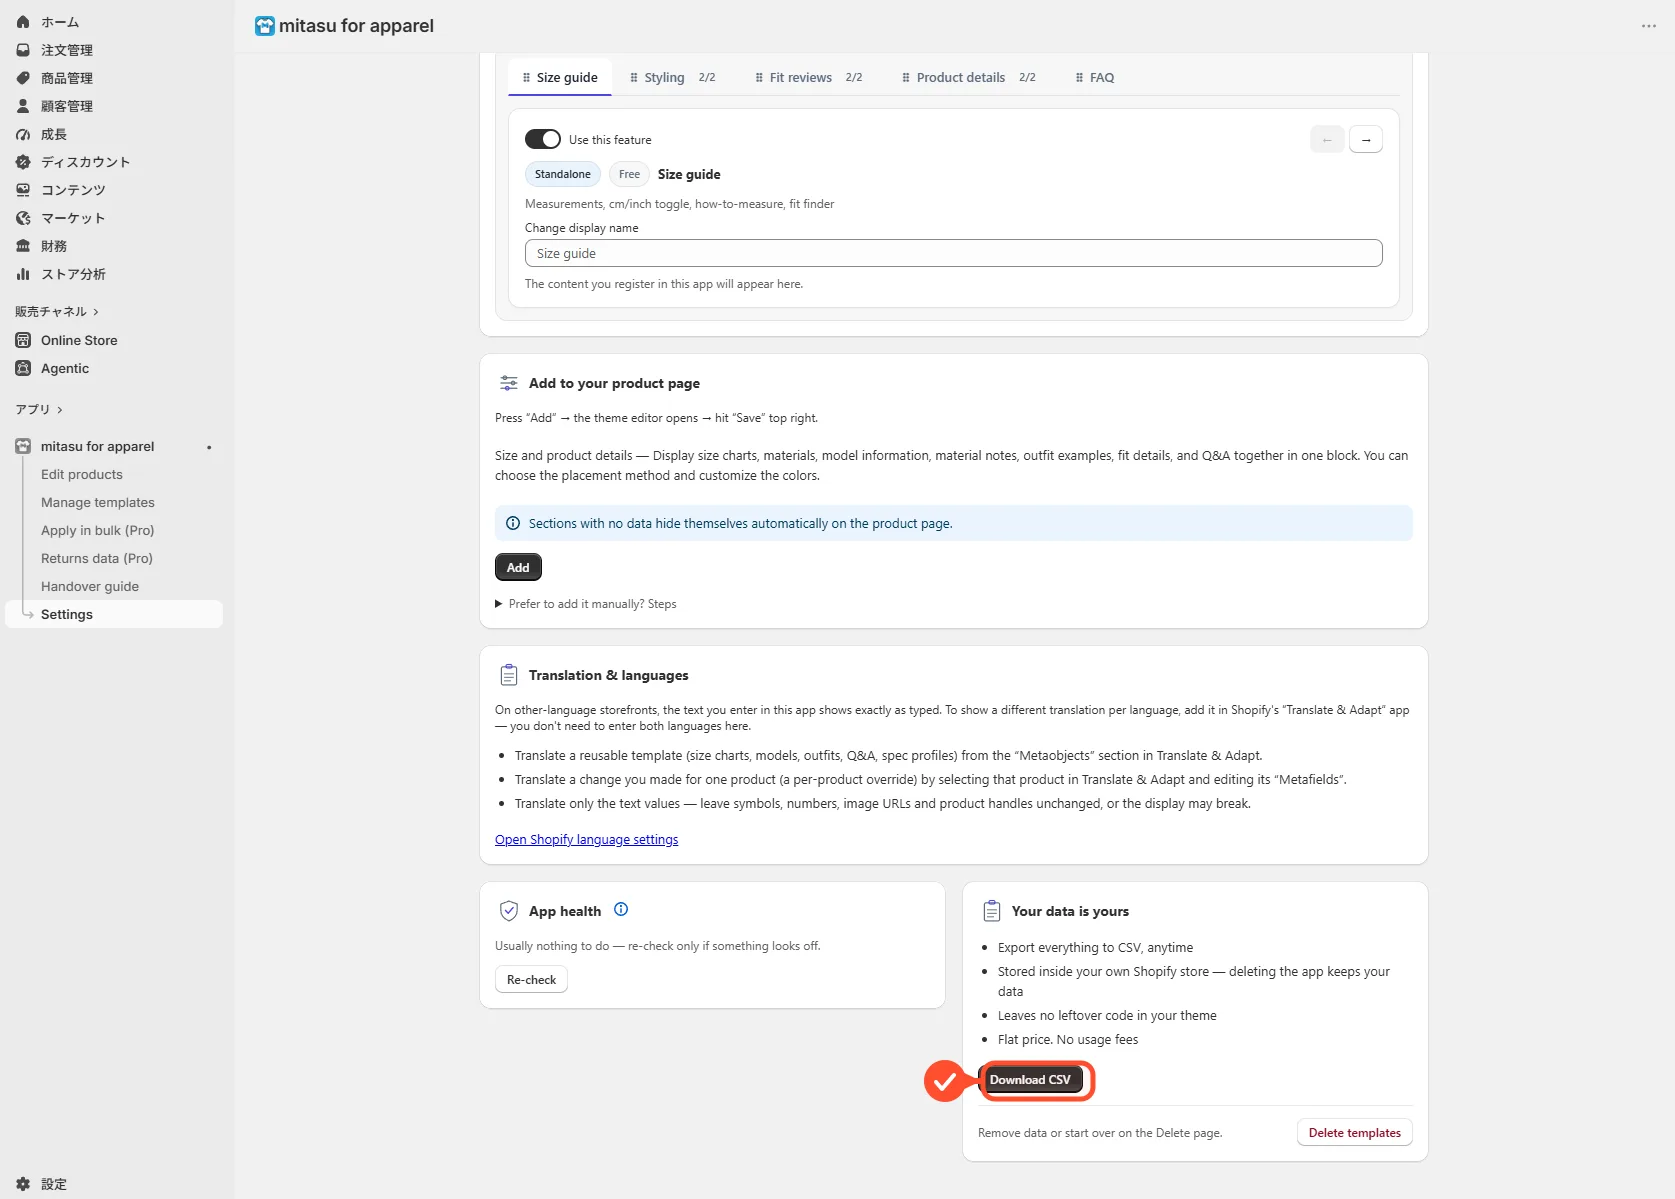Open Handover guide in the sidebar

90,586
